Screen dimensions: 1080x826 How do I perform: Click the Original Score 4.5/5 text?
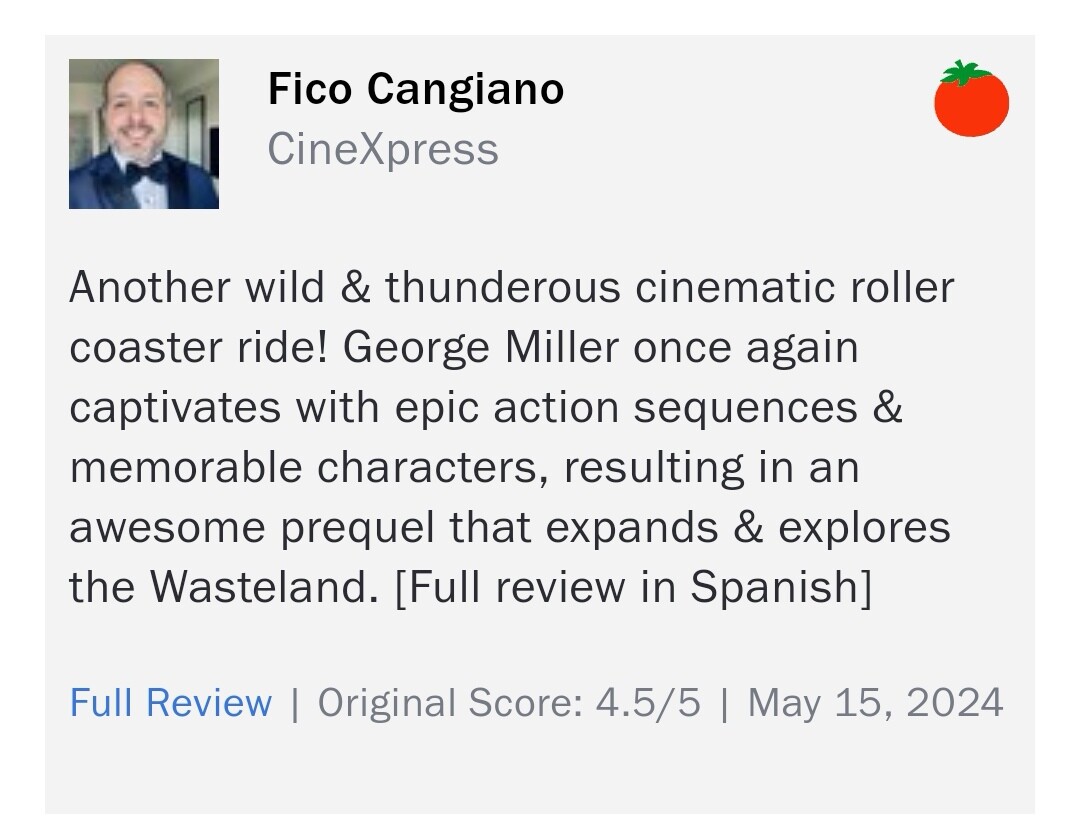click(x=509, y=703)
